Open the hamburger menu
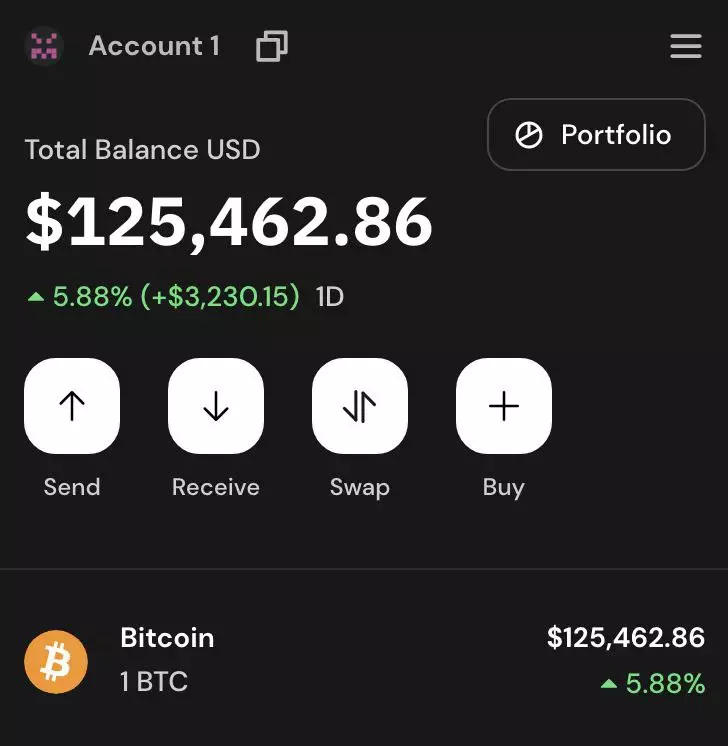728x746 pixels. [686, 46]
